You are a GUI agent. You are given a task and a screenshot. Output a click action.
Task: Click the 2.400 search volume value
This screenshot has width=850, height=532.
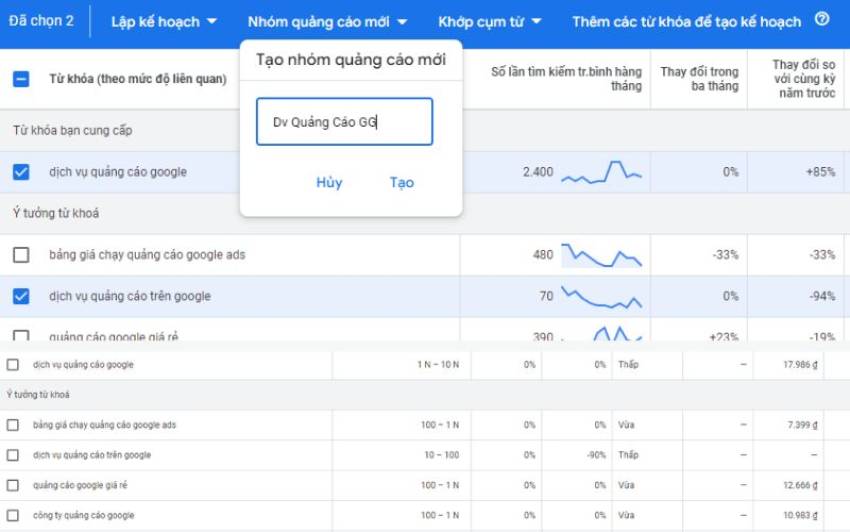pyautogui.click(x=538, y=172)
